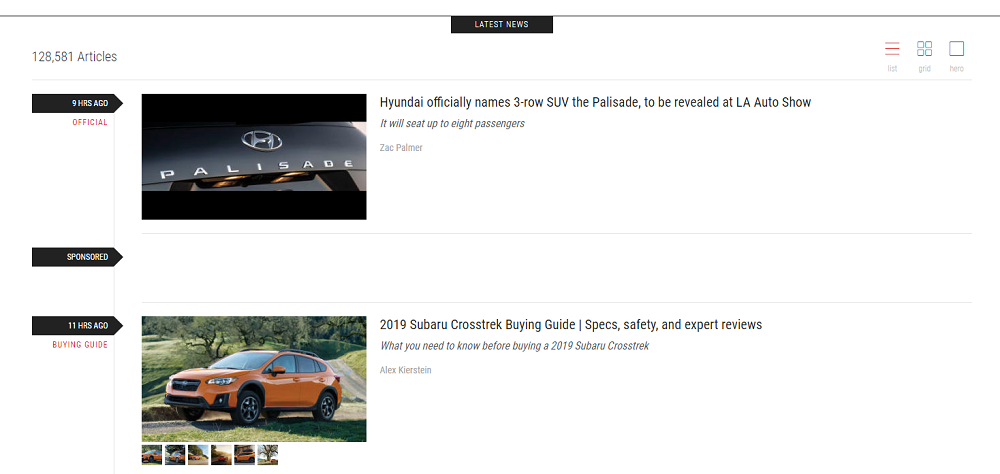1000x474 pixels.
Task: Switch to hero view layout
Action: [x=956, y=50]
